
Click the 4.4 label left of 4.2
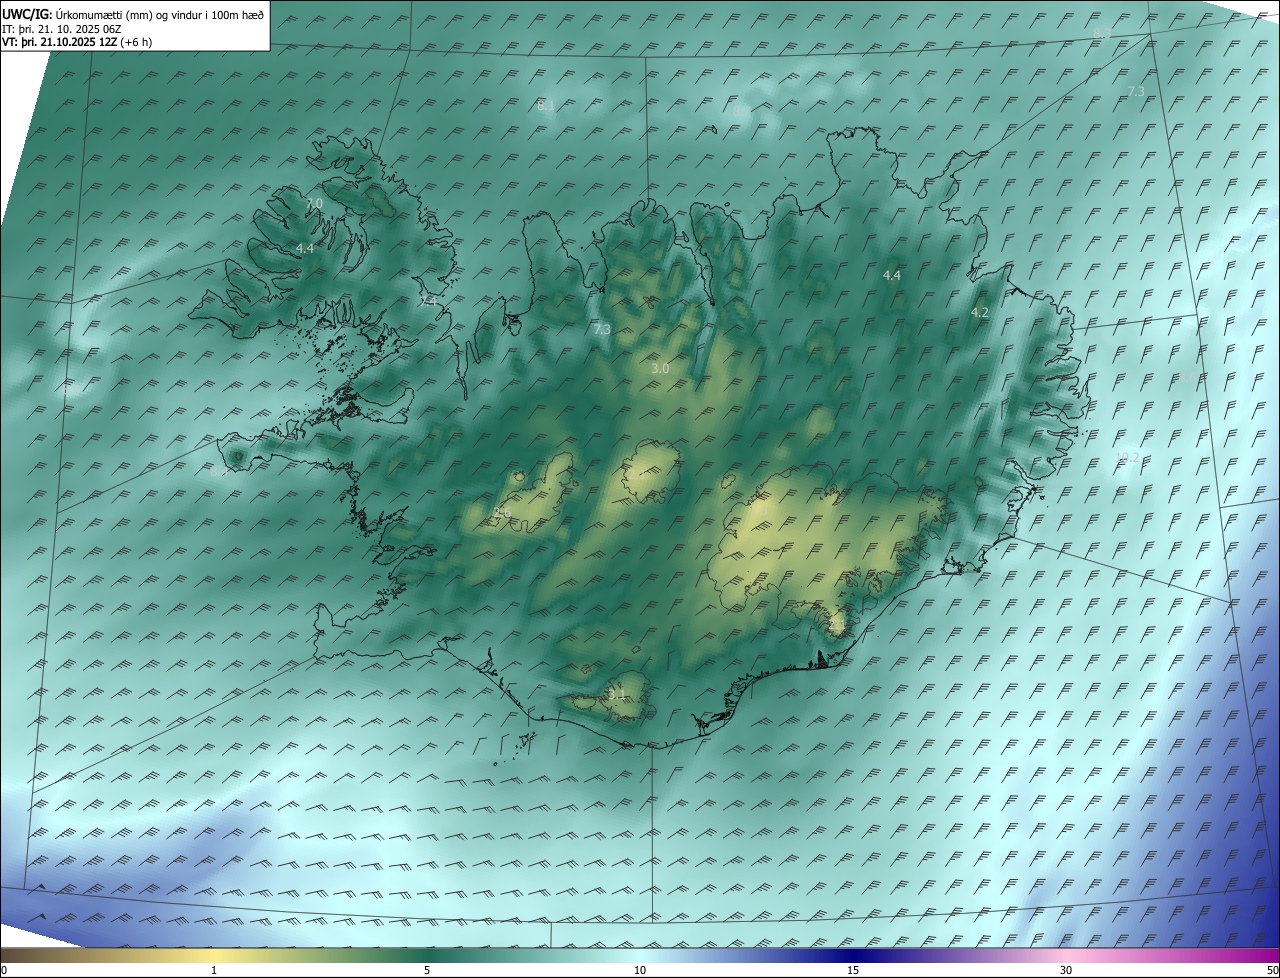click(x=892, y=275)
